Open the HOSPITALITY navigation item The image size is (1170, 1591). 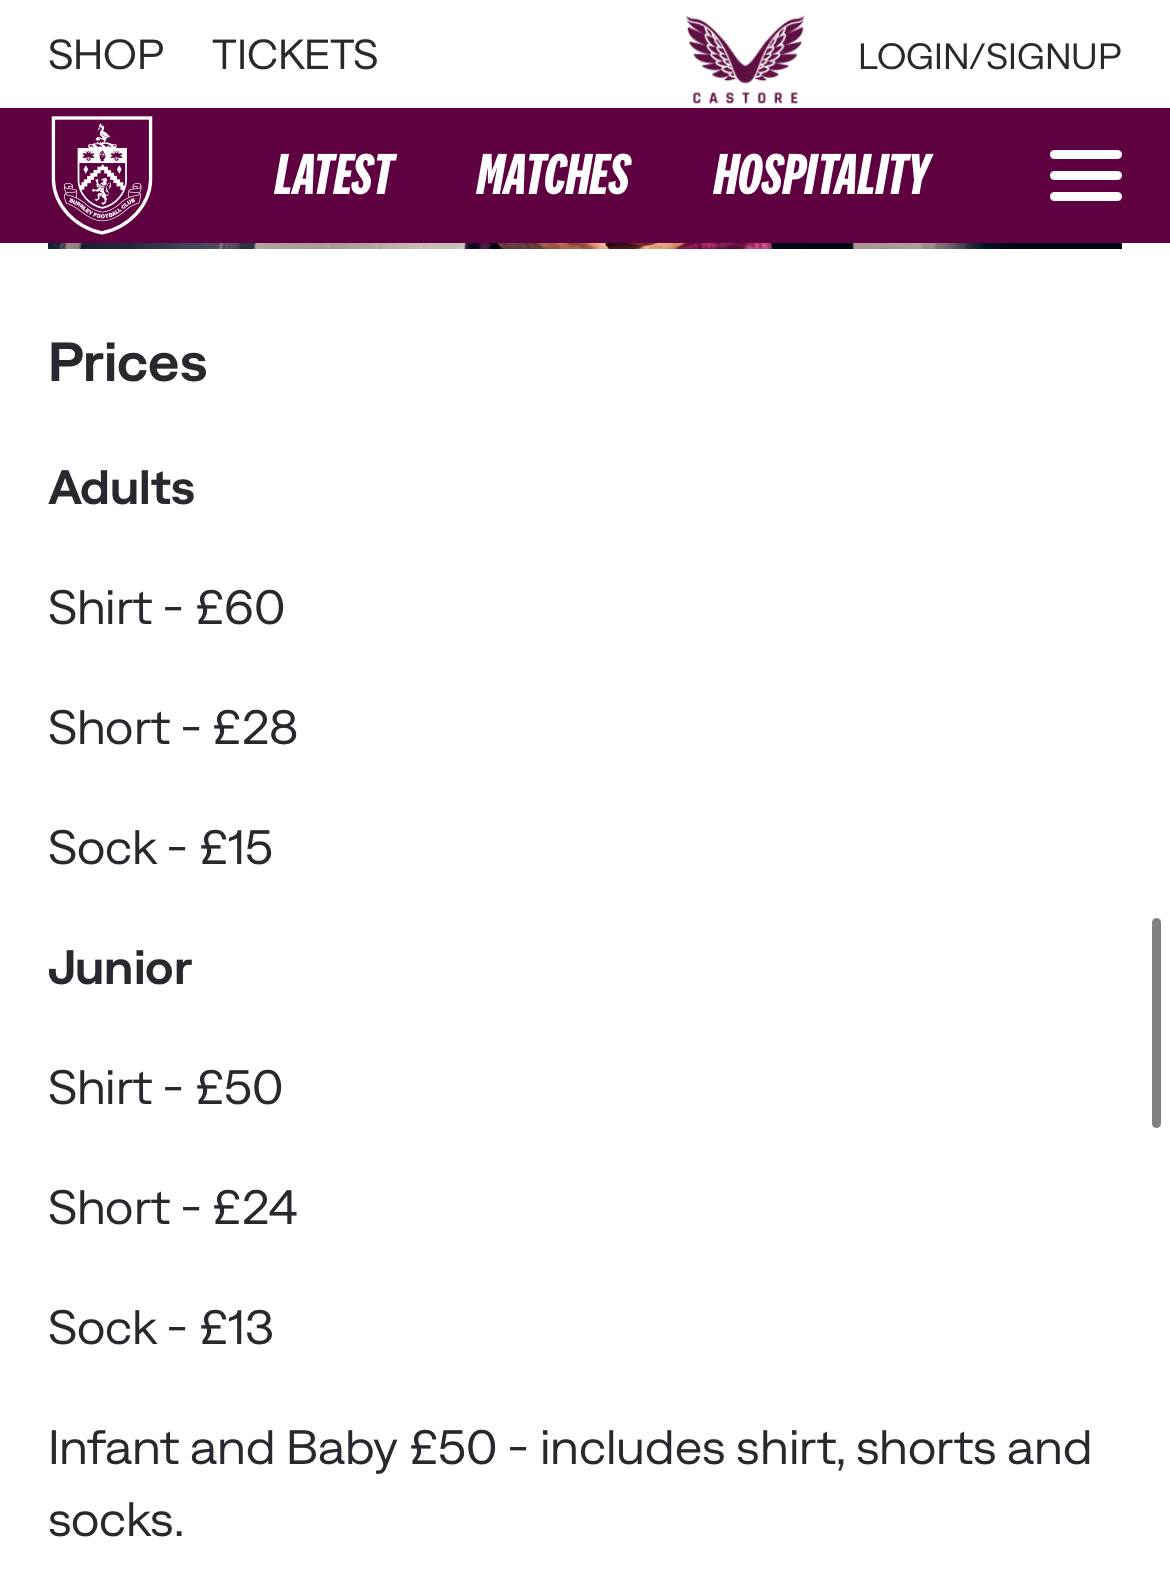tap(822, 176)
